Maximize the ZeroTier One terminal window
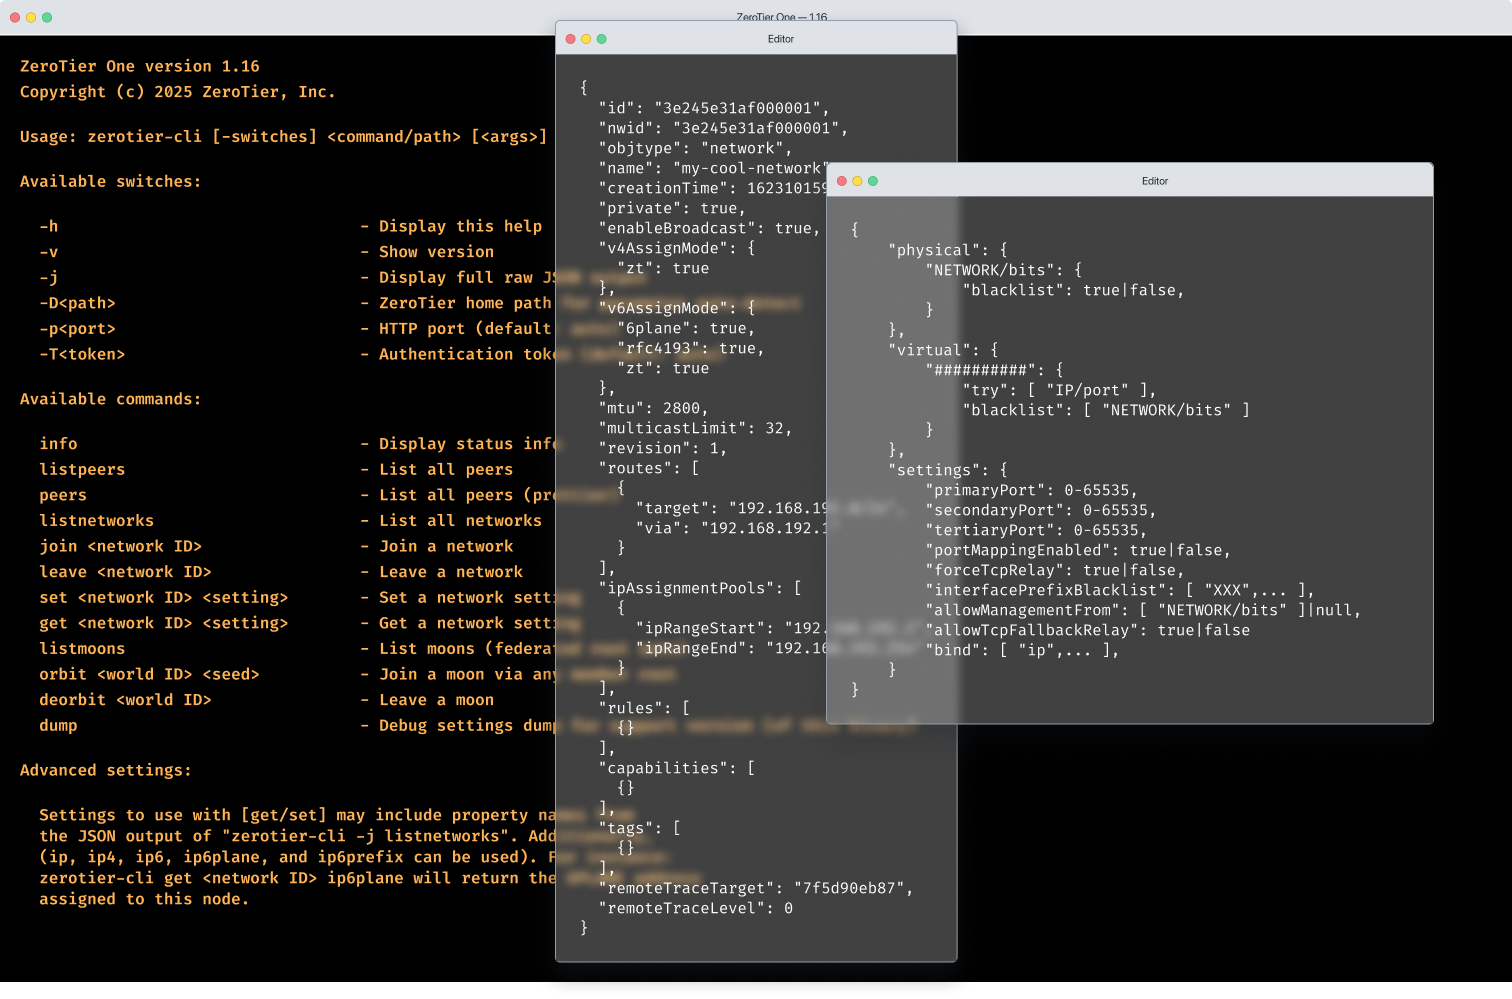 click(x=47, y=17)
